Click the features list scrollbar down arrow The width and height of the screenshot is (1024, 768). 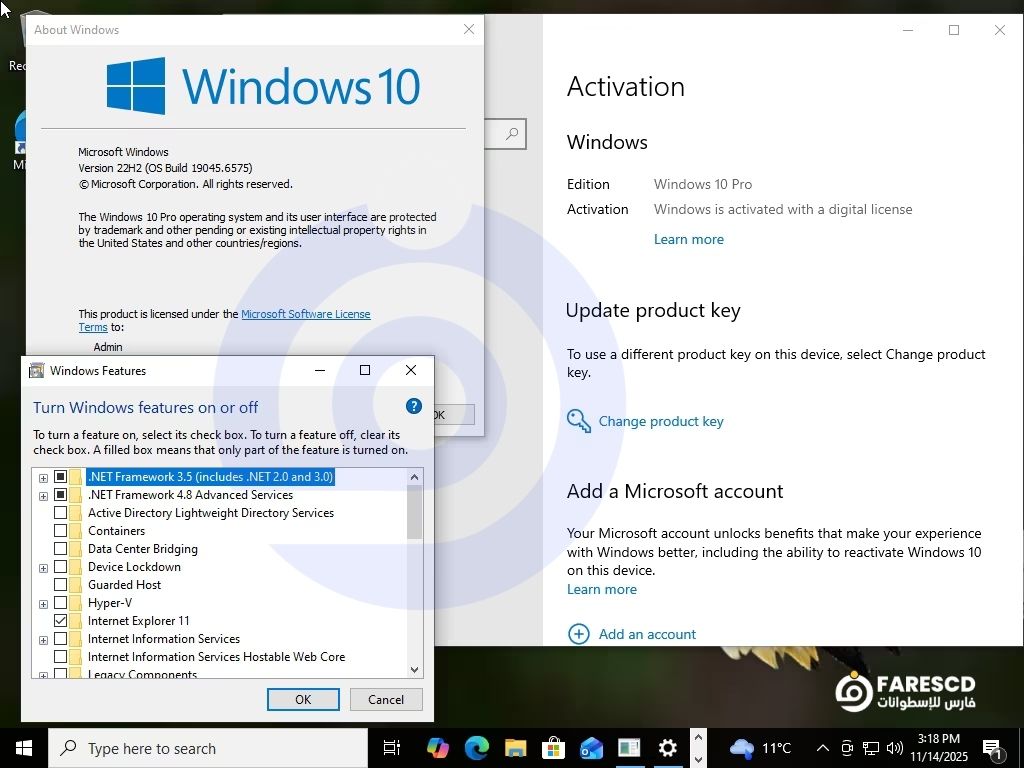pyautogui.click(x=414, y=669)
